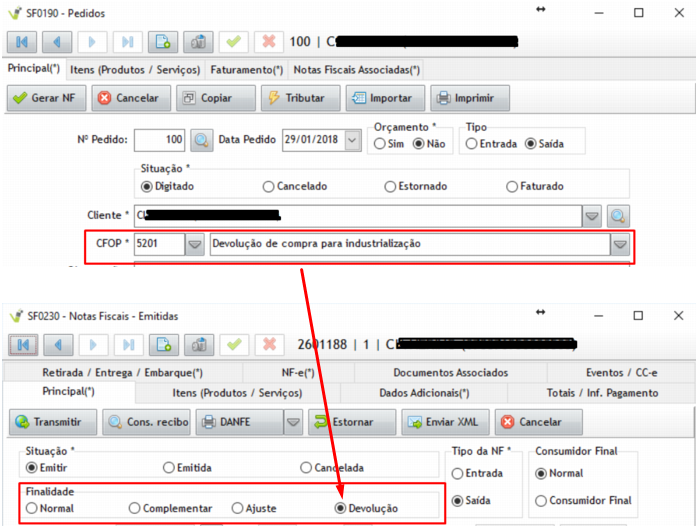The image size is (696, 529).
Task: Click previous record arrow in Pedidos toolbar
Action: click(x=57, y=42)
